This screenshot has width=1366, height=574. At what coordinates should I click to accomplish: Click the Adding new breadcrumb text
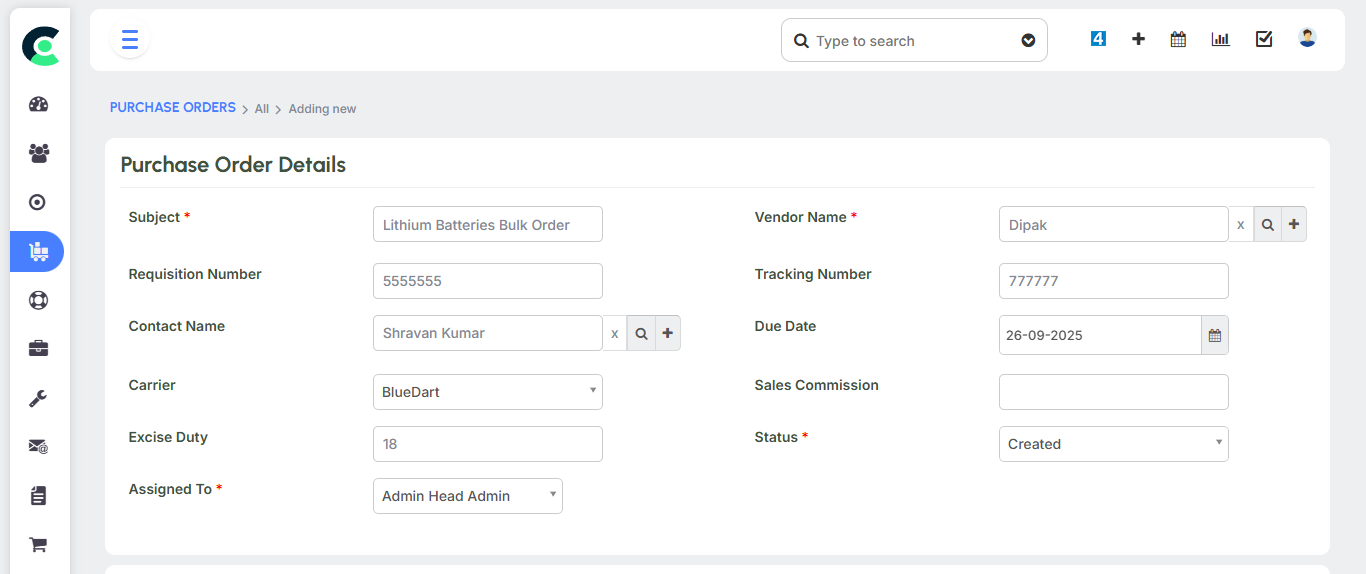[x=322, y=109]
